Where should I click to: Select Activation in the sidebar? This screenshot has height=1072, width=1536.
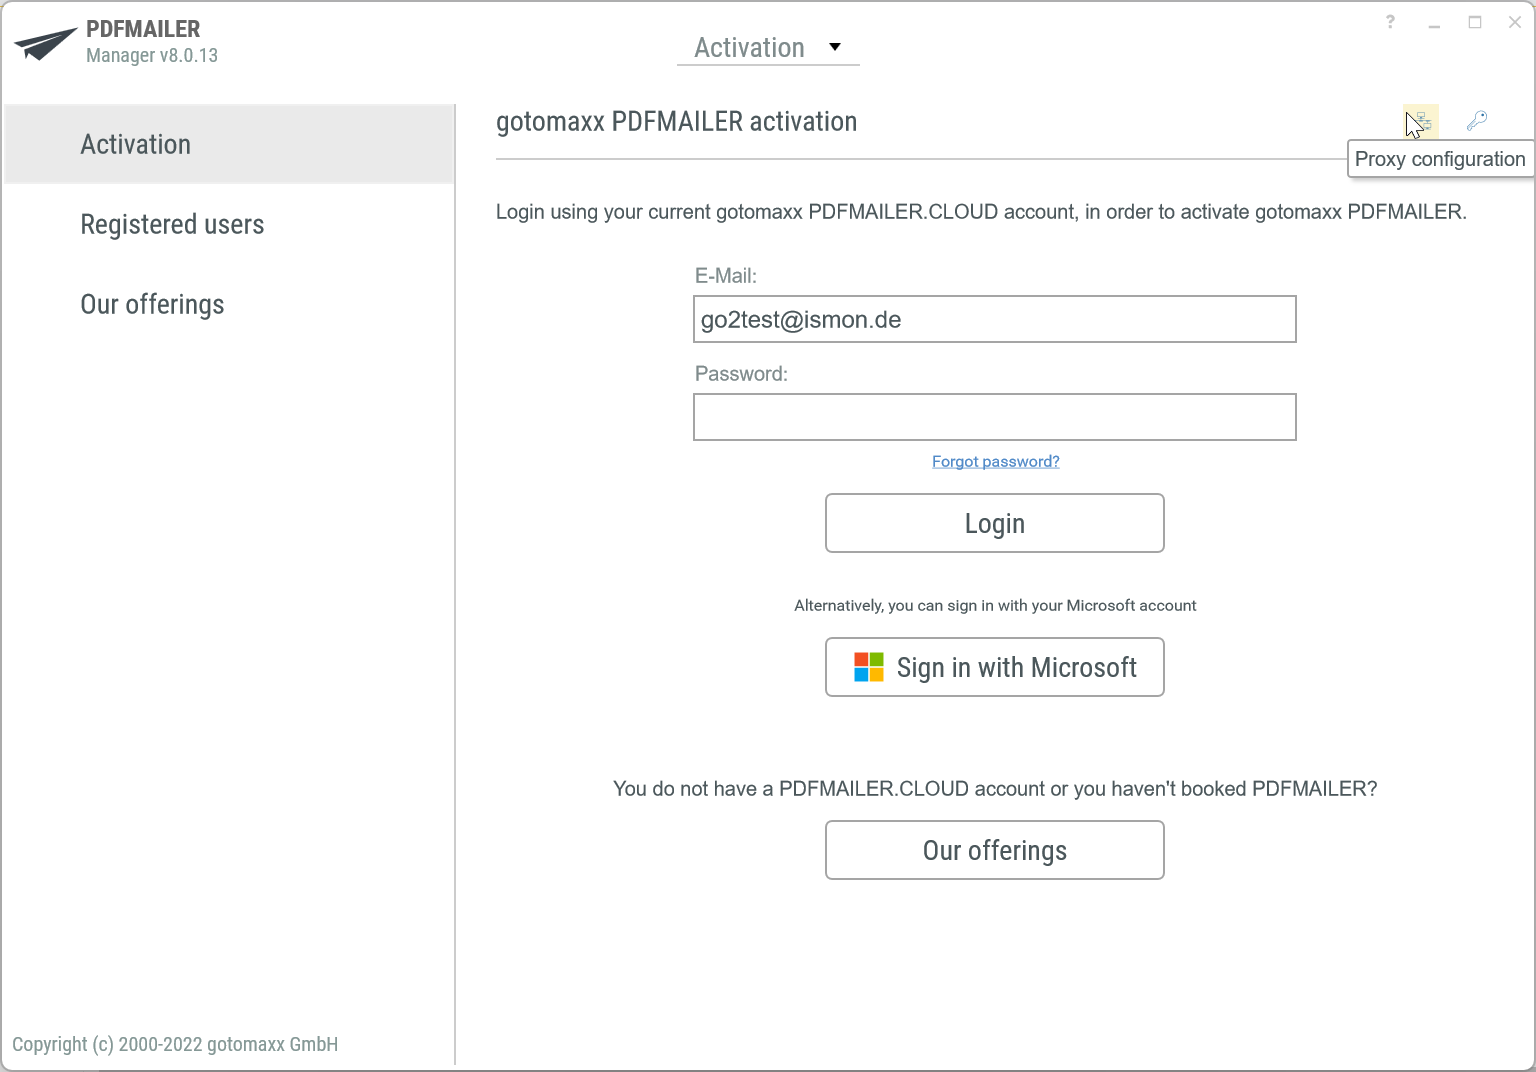[x=229, y=144]
